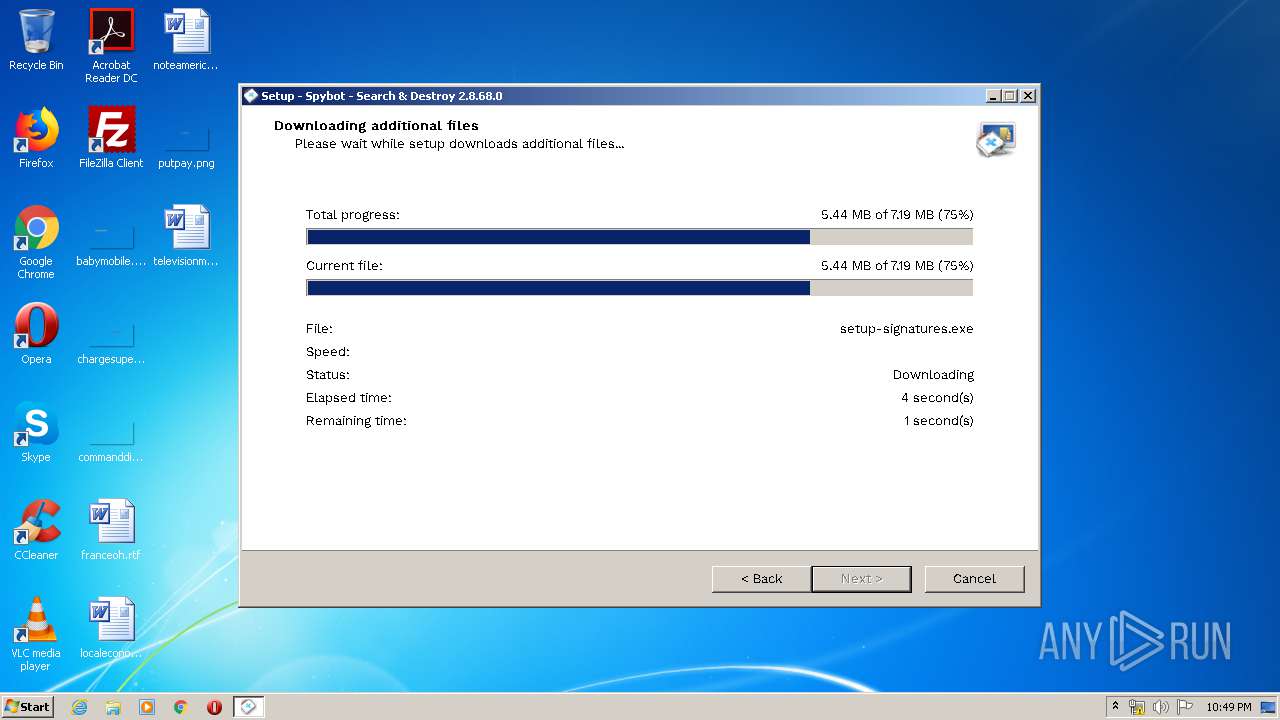Open the Action Center flag icon
1280x720 pixels.
pos(1185,707)
